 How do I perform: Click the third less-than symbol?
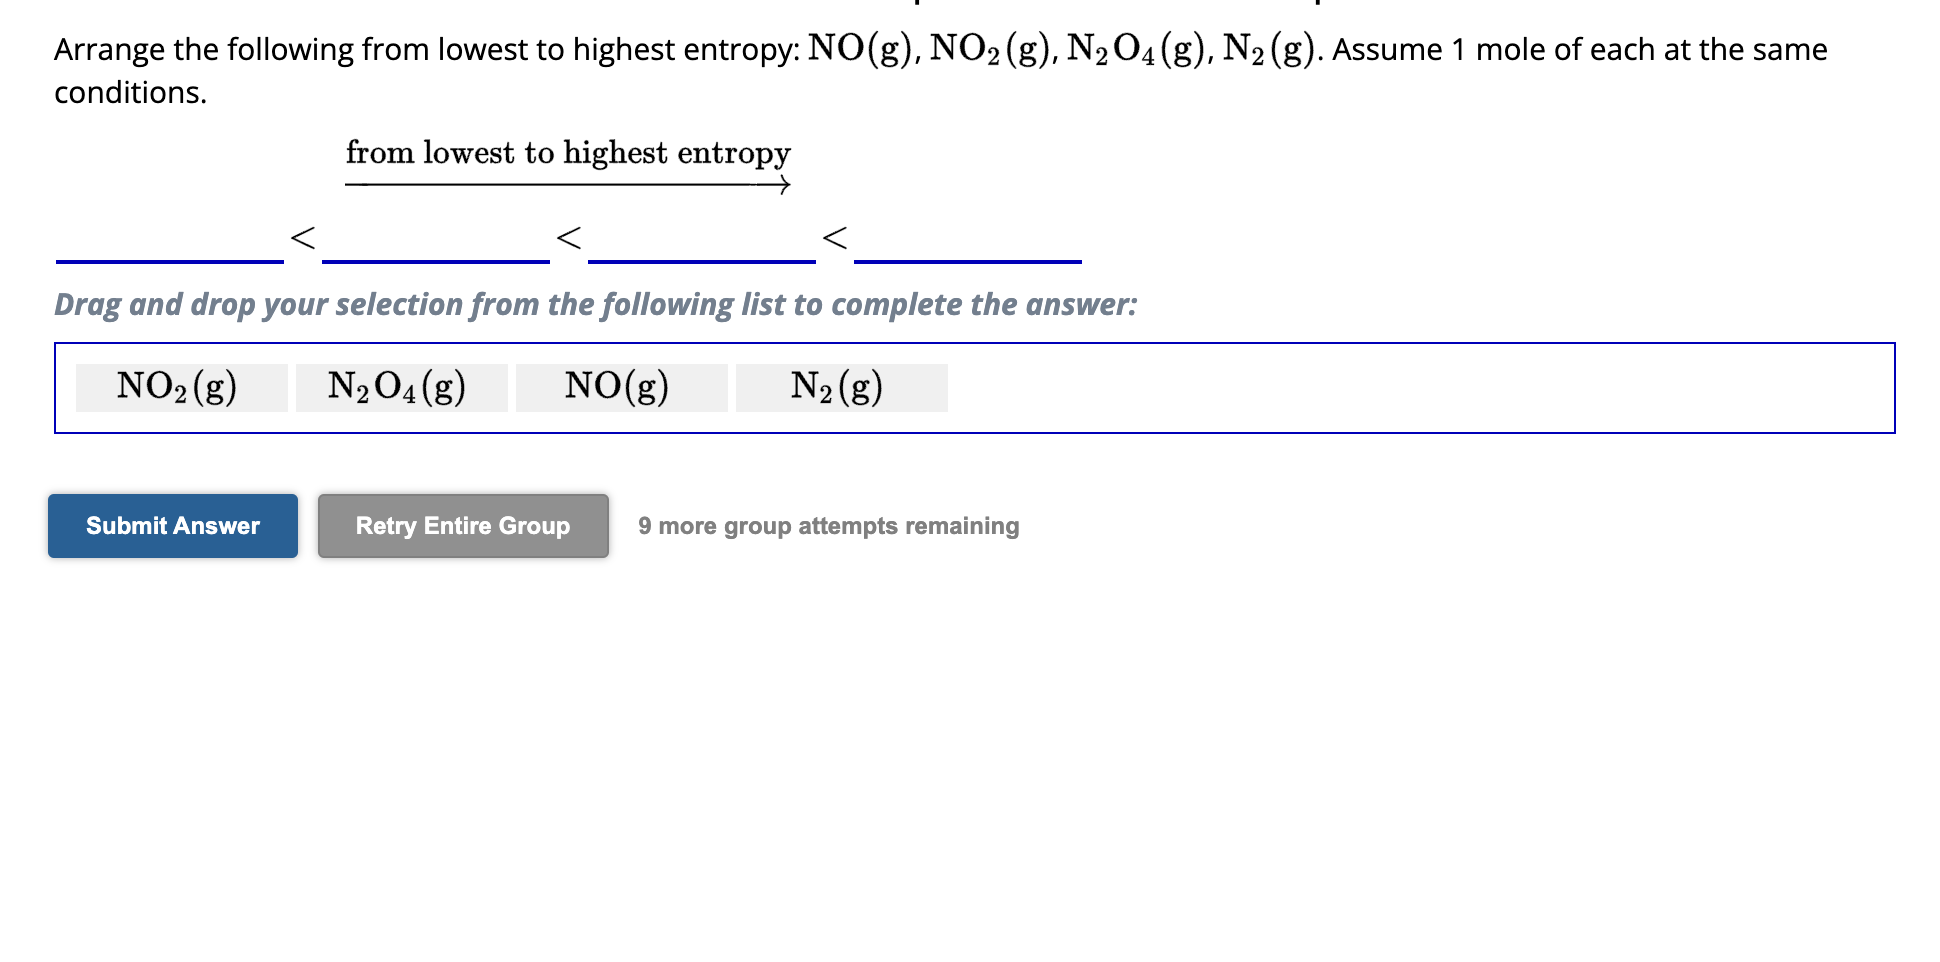pos(835,240)
